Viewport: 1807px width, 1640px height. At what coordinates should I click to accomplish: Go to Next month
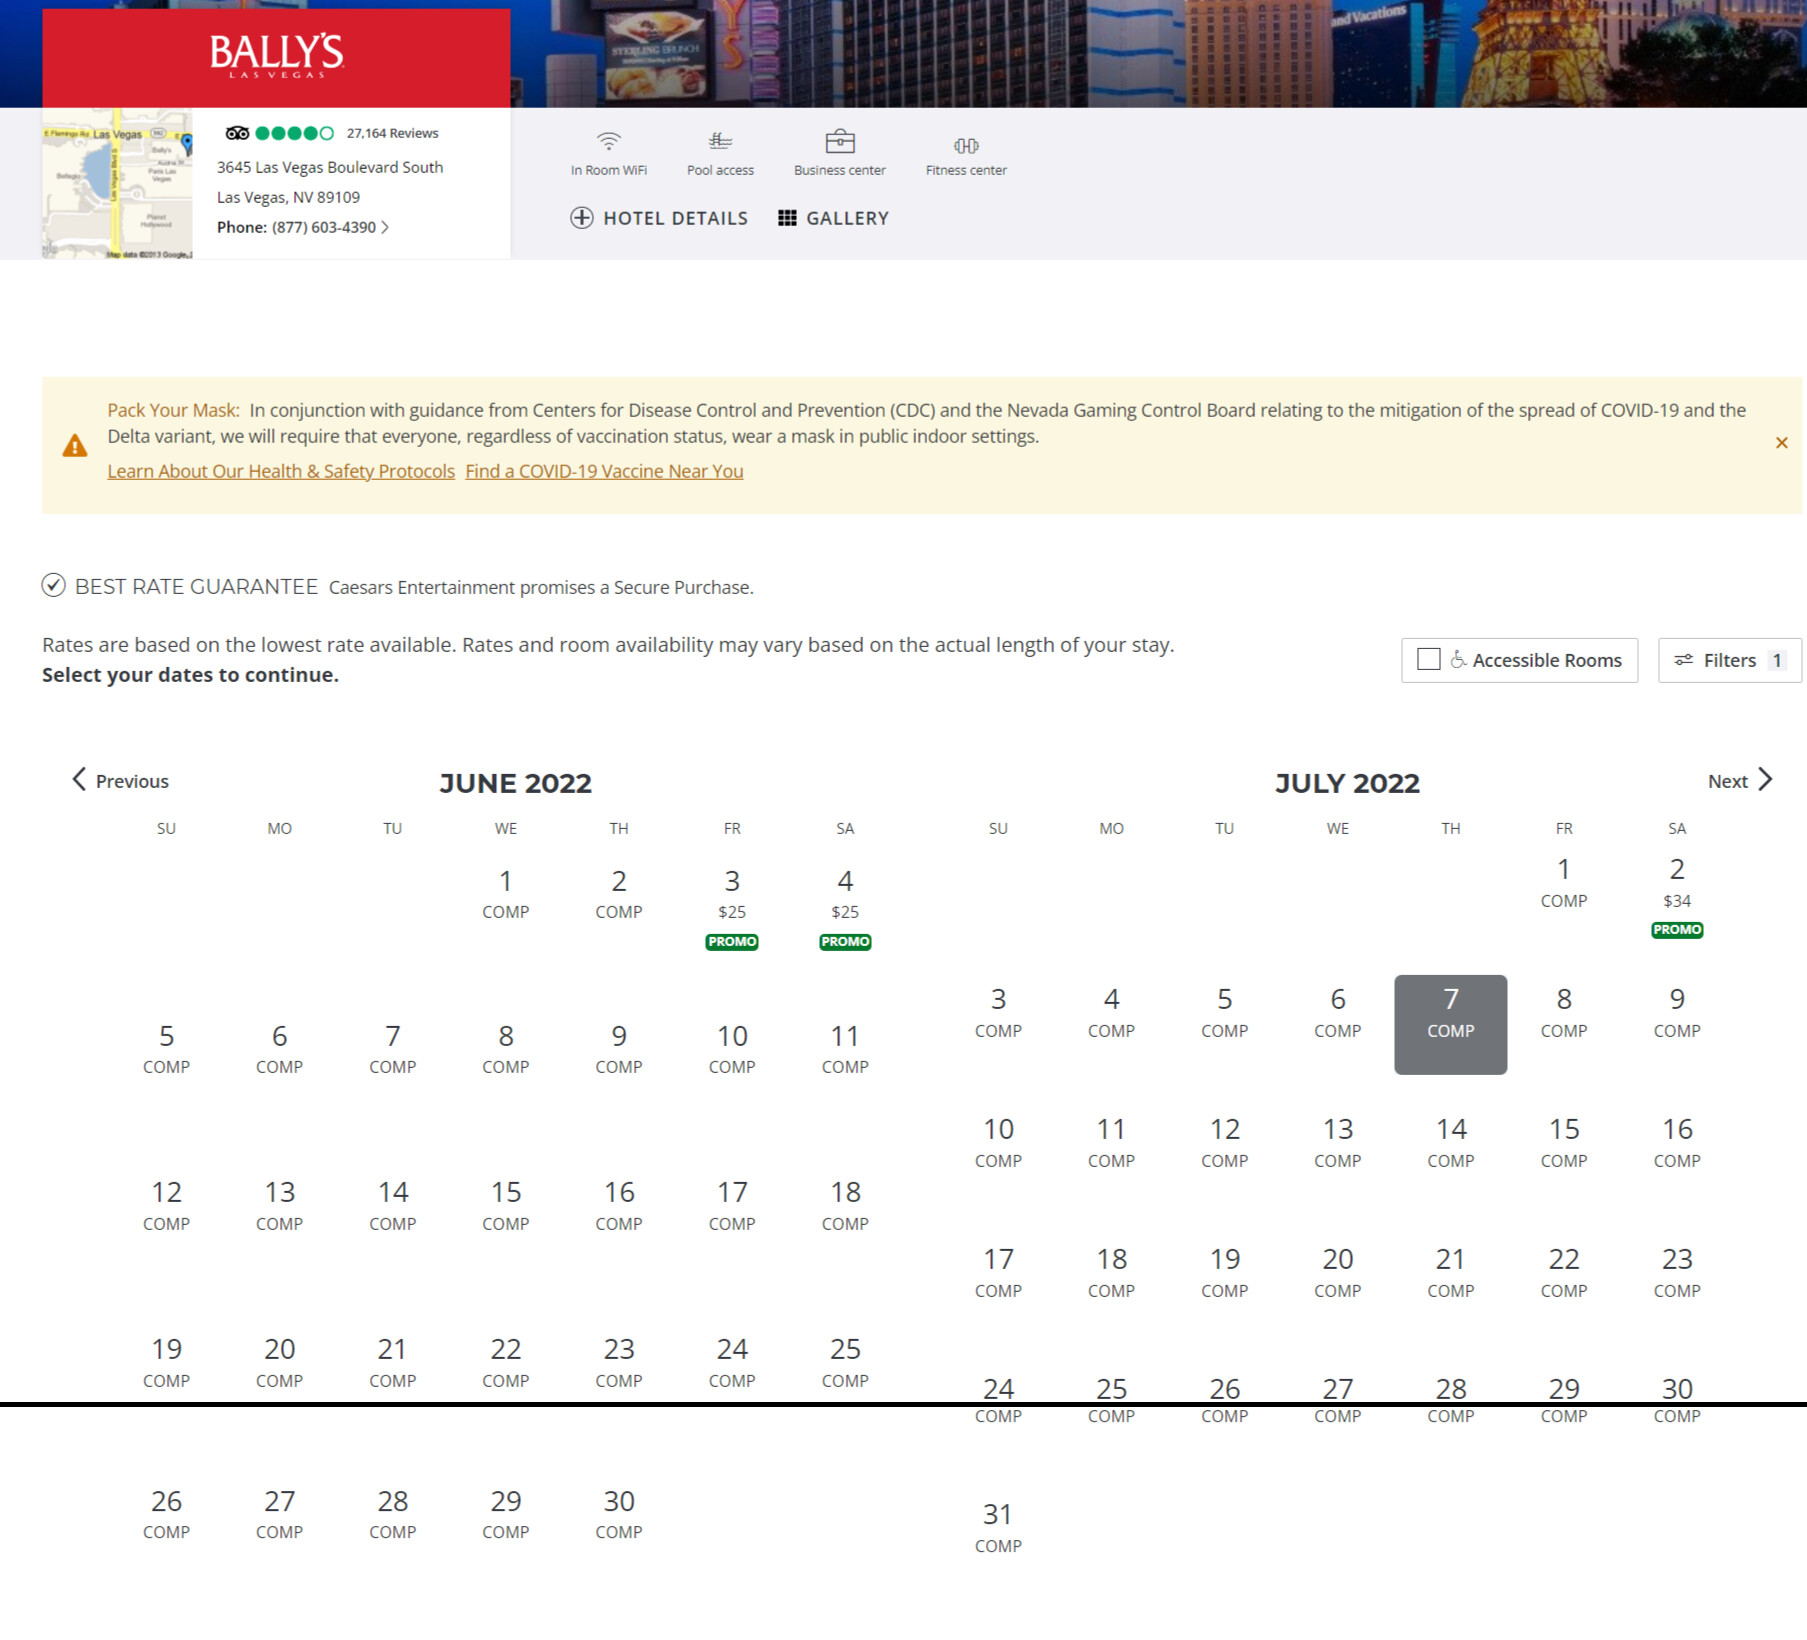pos(1740,781)
